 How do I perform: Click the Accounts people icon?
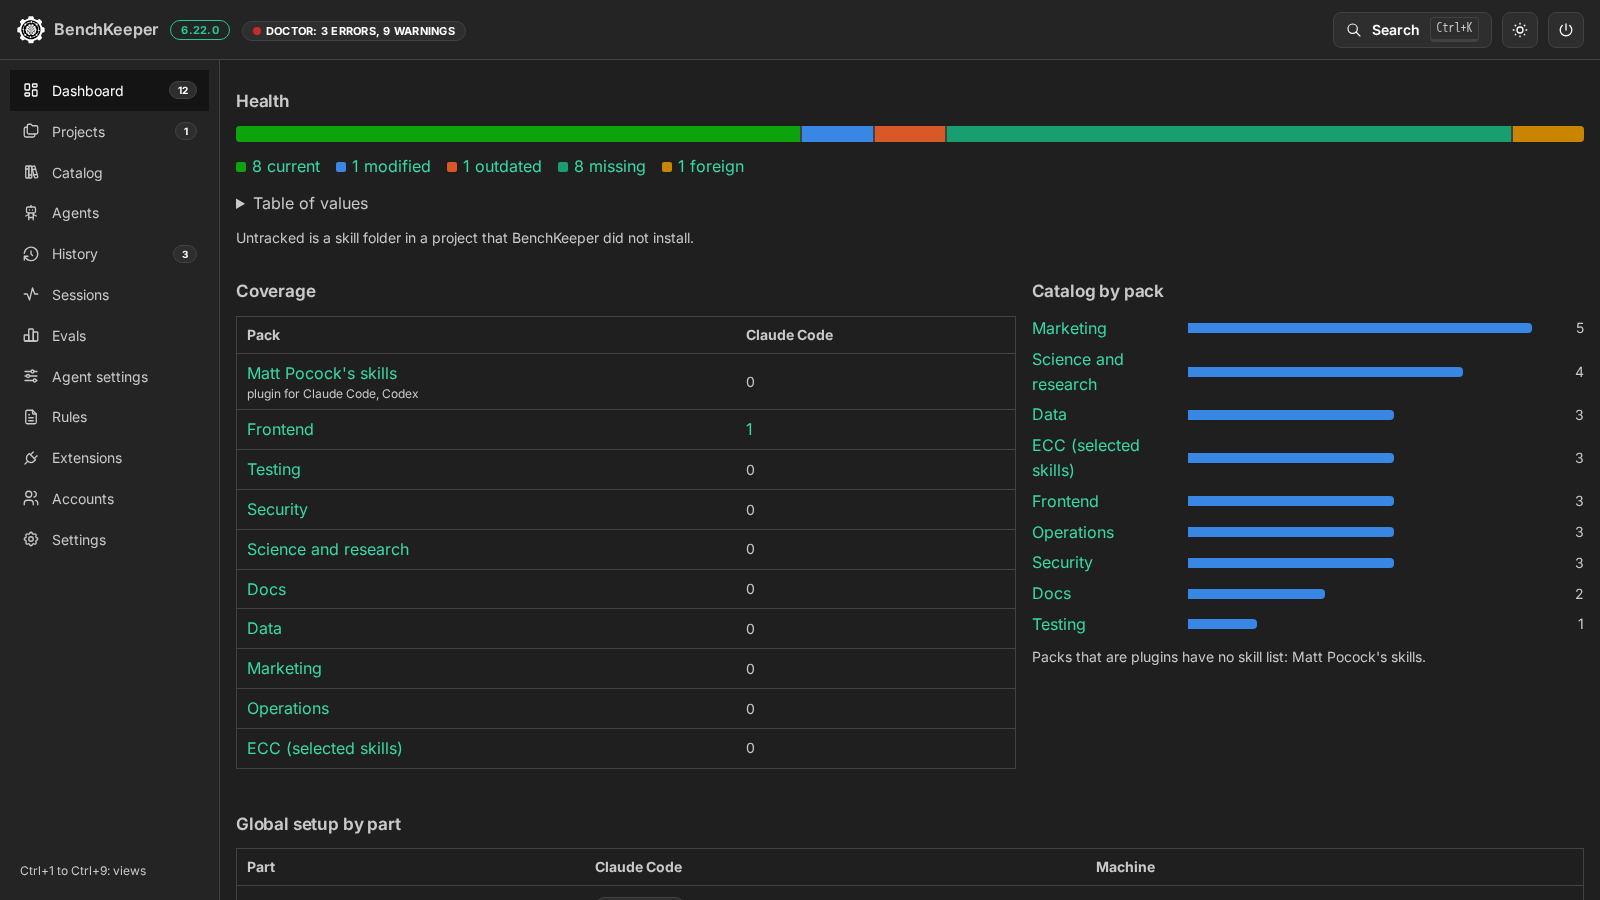tap(31, 498)
